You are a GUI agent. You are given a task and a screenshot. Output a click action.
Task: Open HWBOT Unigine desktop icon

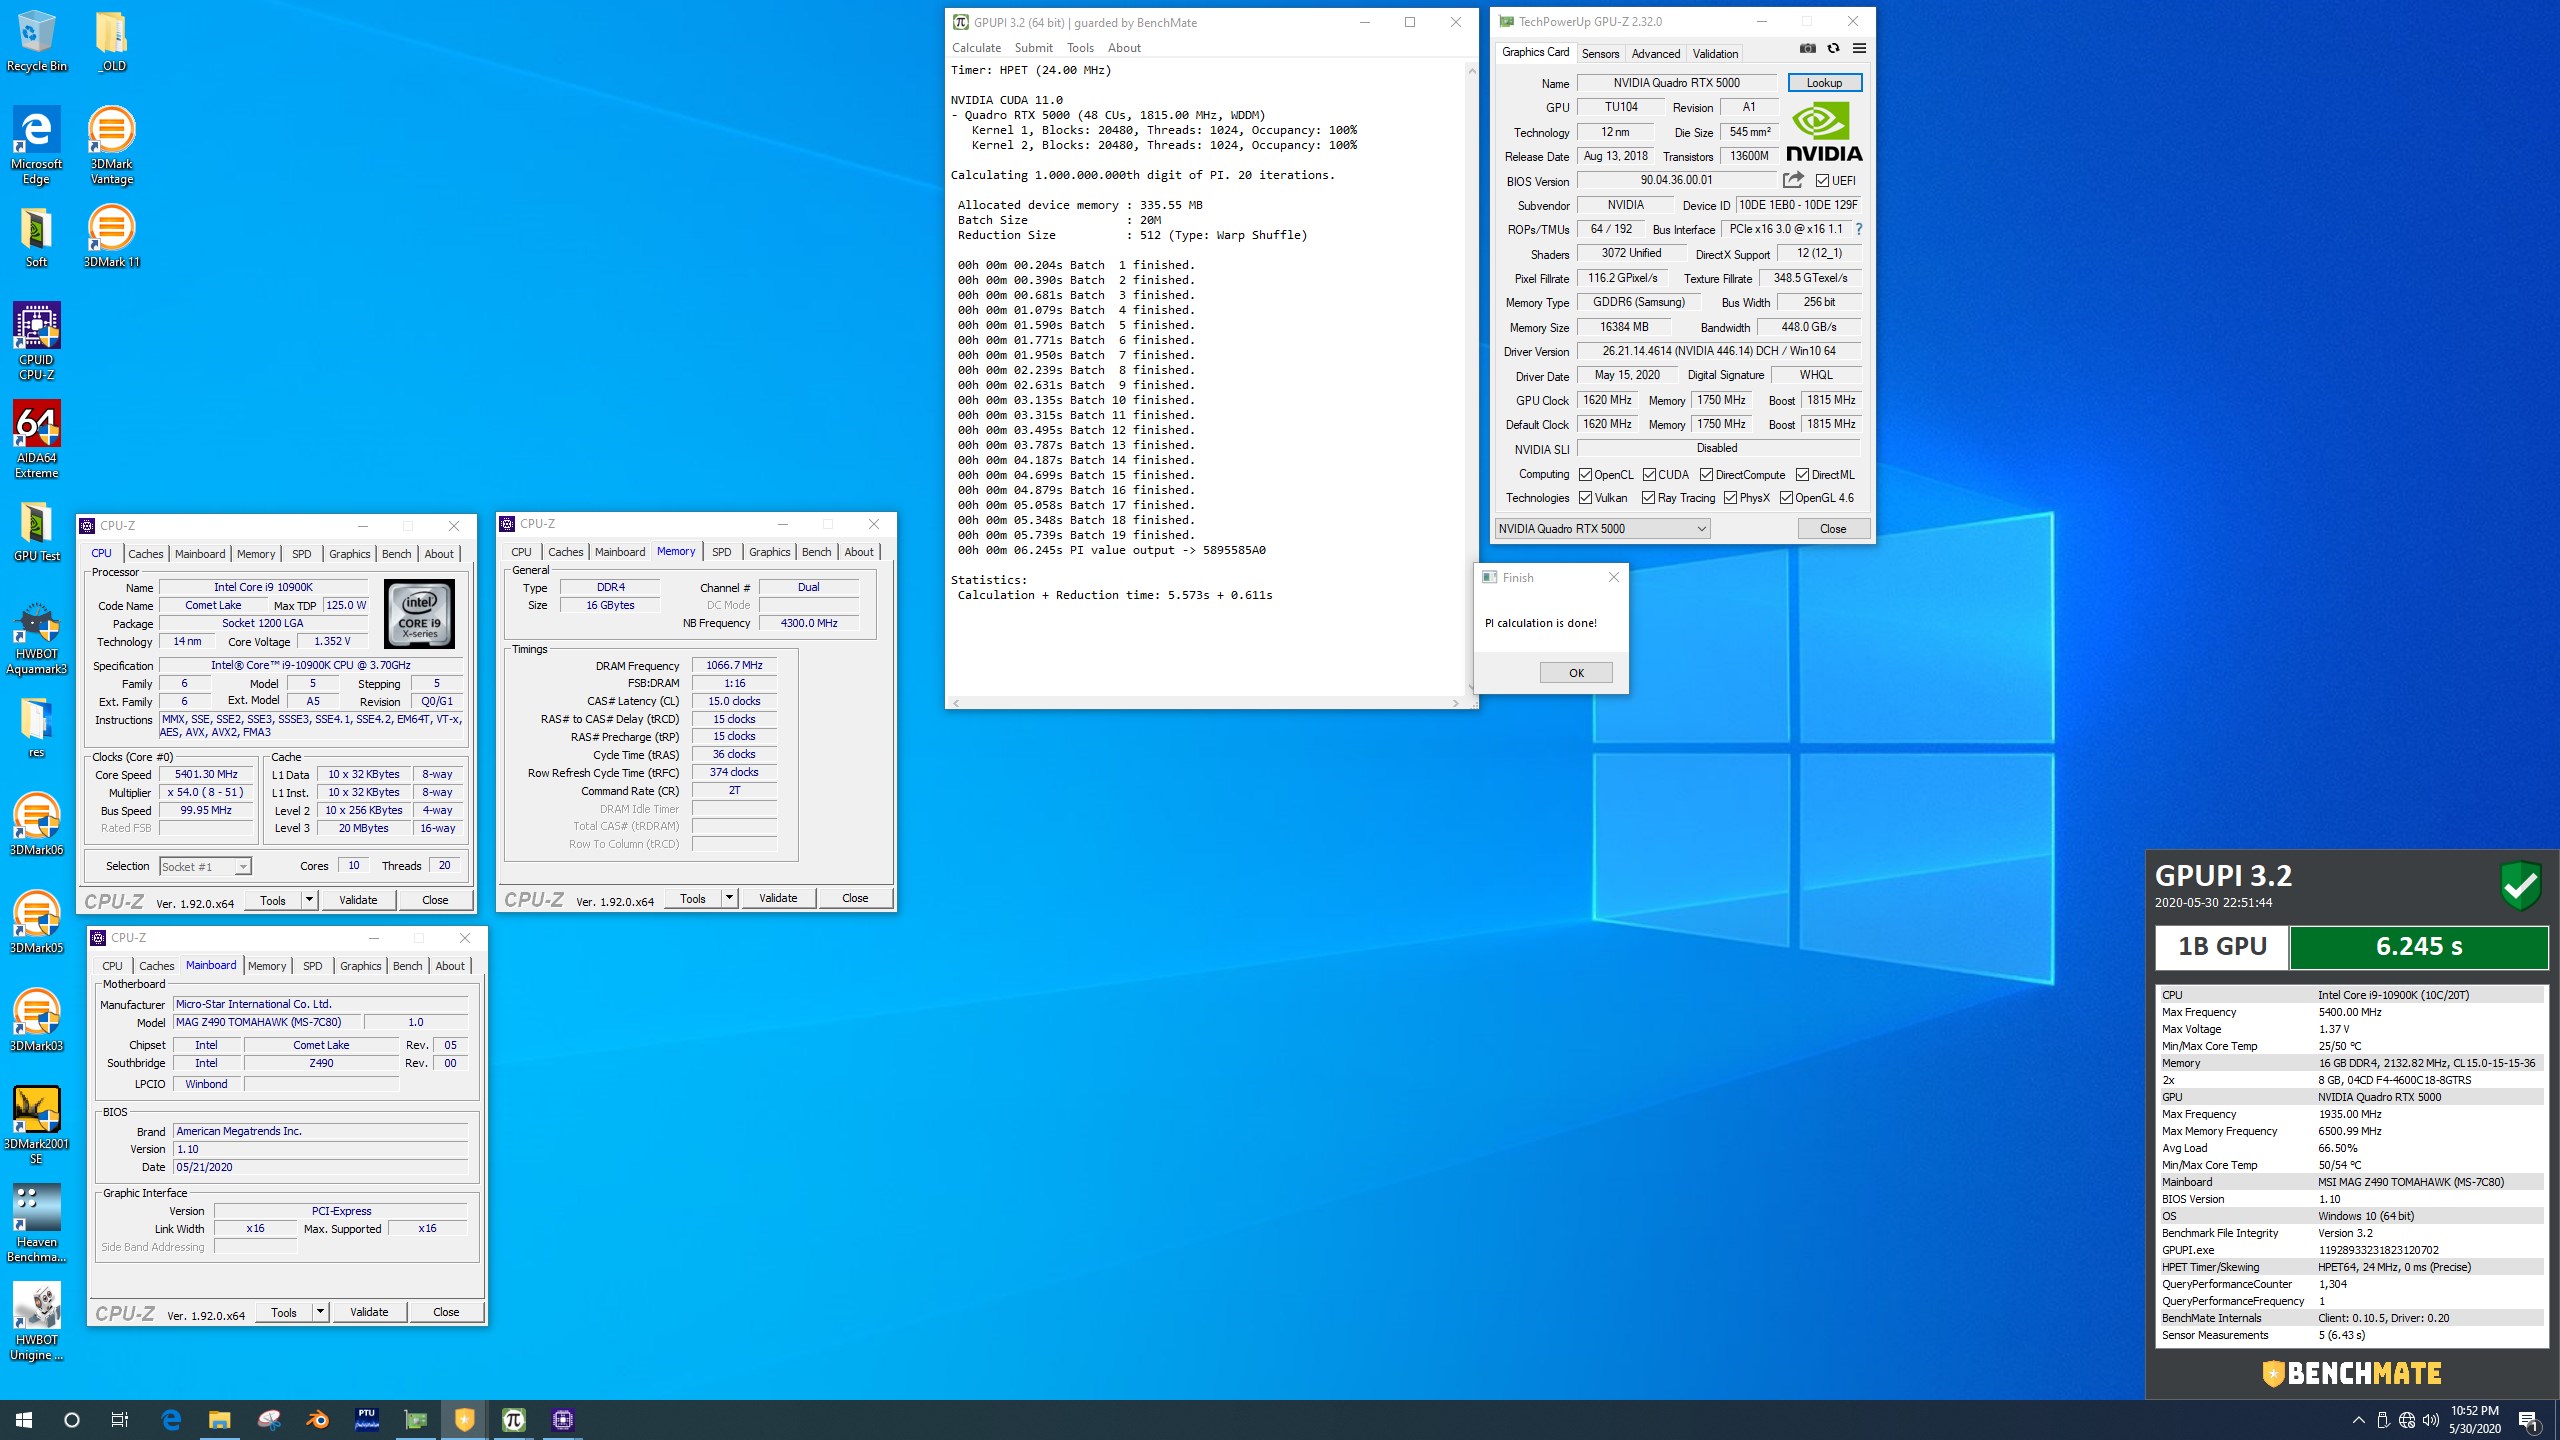pyautogui.click(x=37, y=1322)
